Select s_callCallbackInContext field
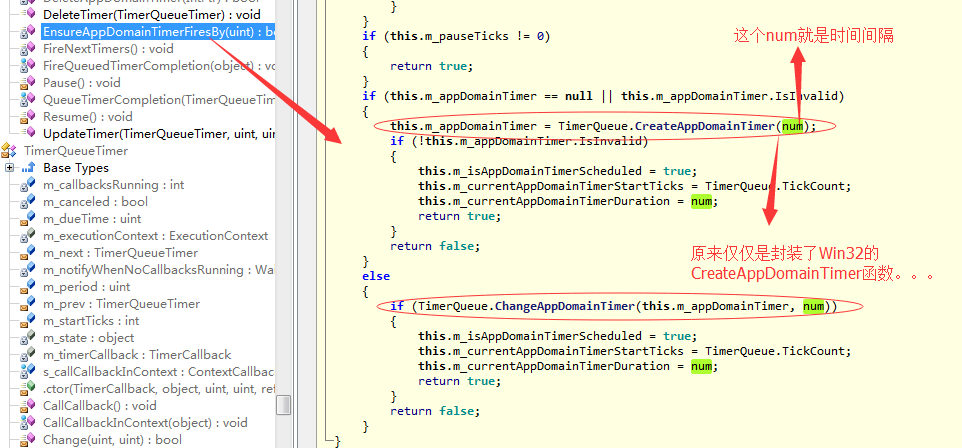The width and height of the screenshot is (962, 448). (x=159, y=371)
